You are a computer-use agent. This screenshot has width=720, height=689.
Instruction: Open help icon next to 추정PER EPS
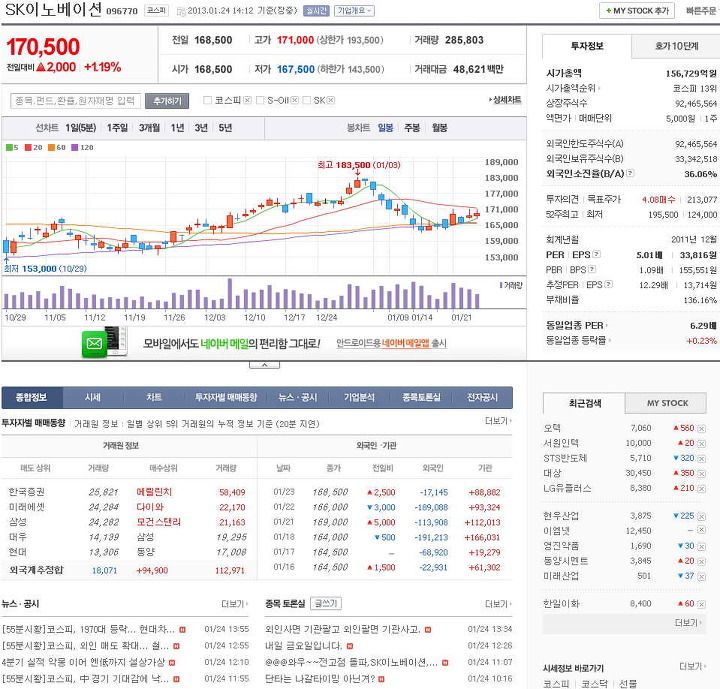609,284
